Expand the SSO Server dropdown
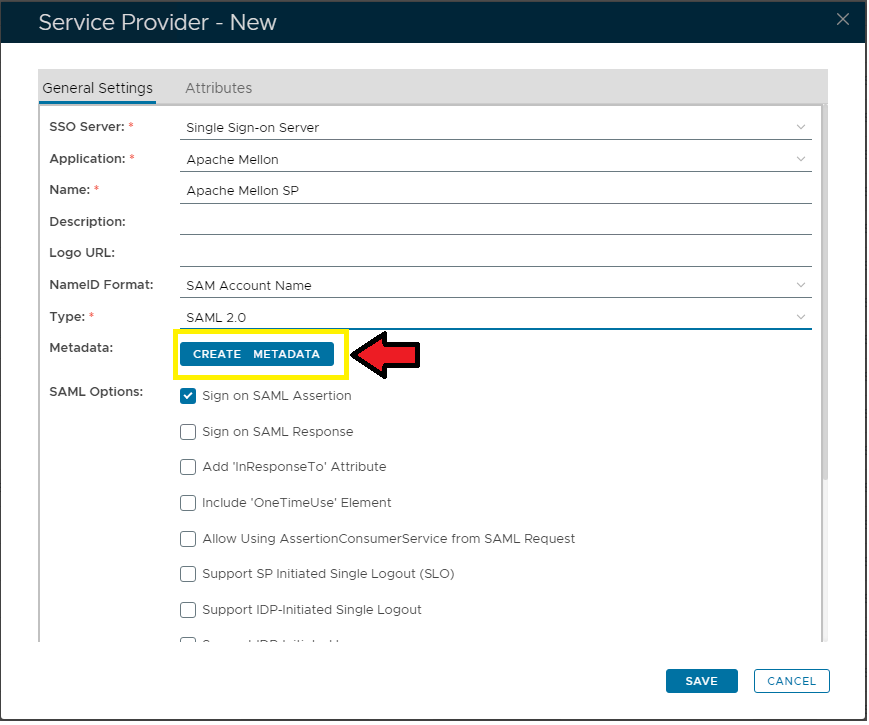Viewport: 869px width, 725px height. coord(800,127)
